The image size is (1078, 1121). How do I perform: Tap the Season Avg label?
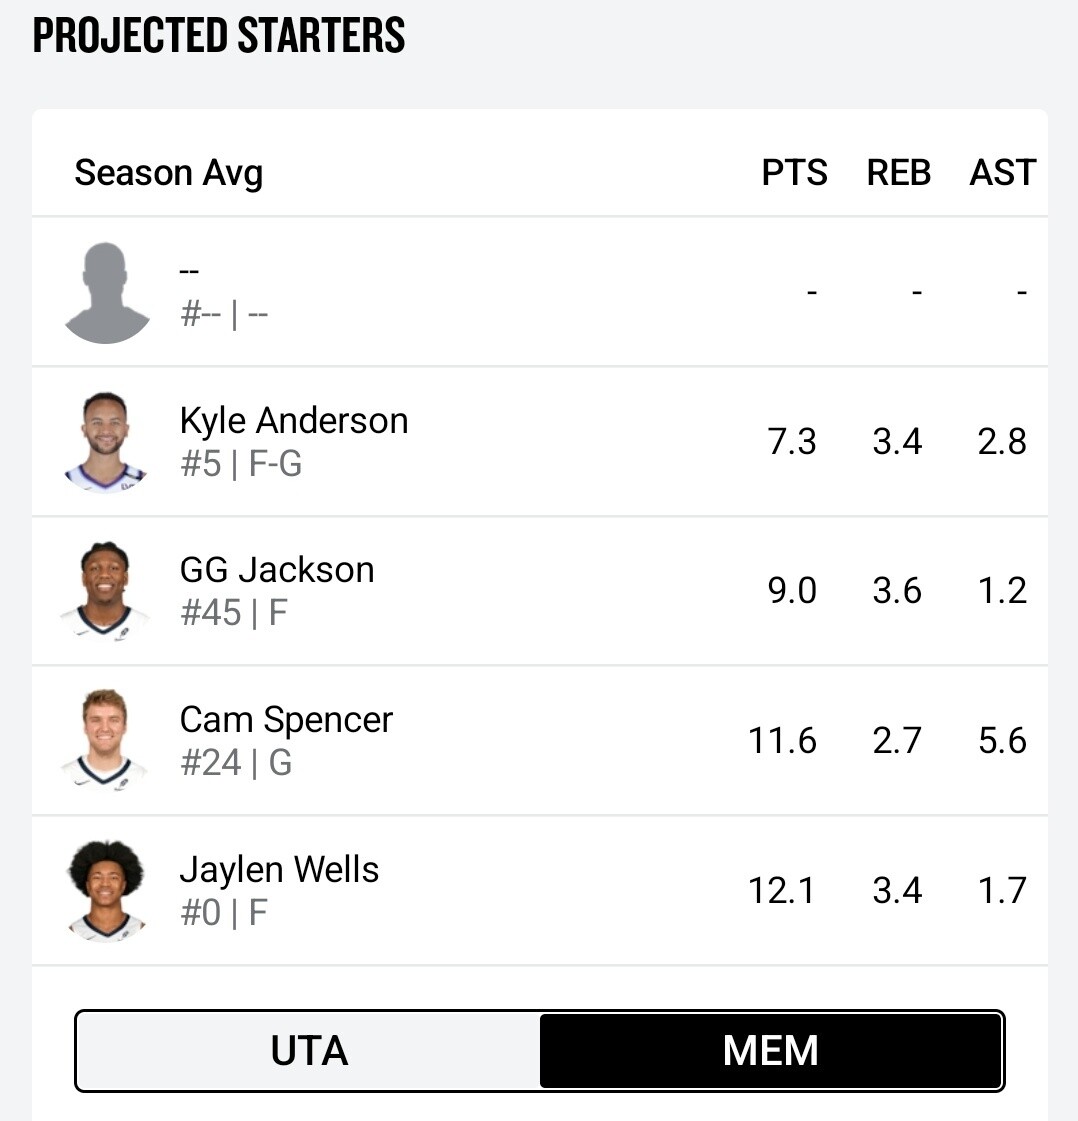[168, 173]
